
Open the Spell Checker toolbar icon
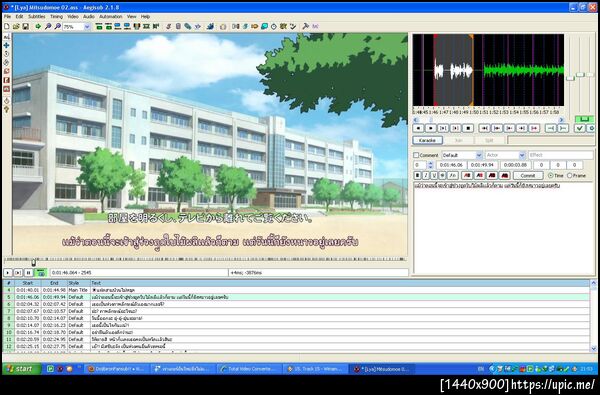click(293, 26)
